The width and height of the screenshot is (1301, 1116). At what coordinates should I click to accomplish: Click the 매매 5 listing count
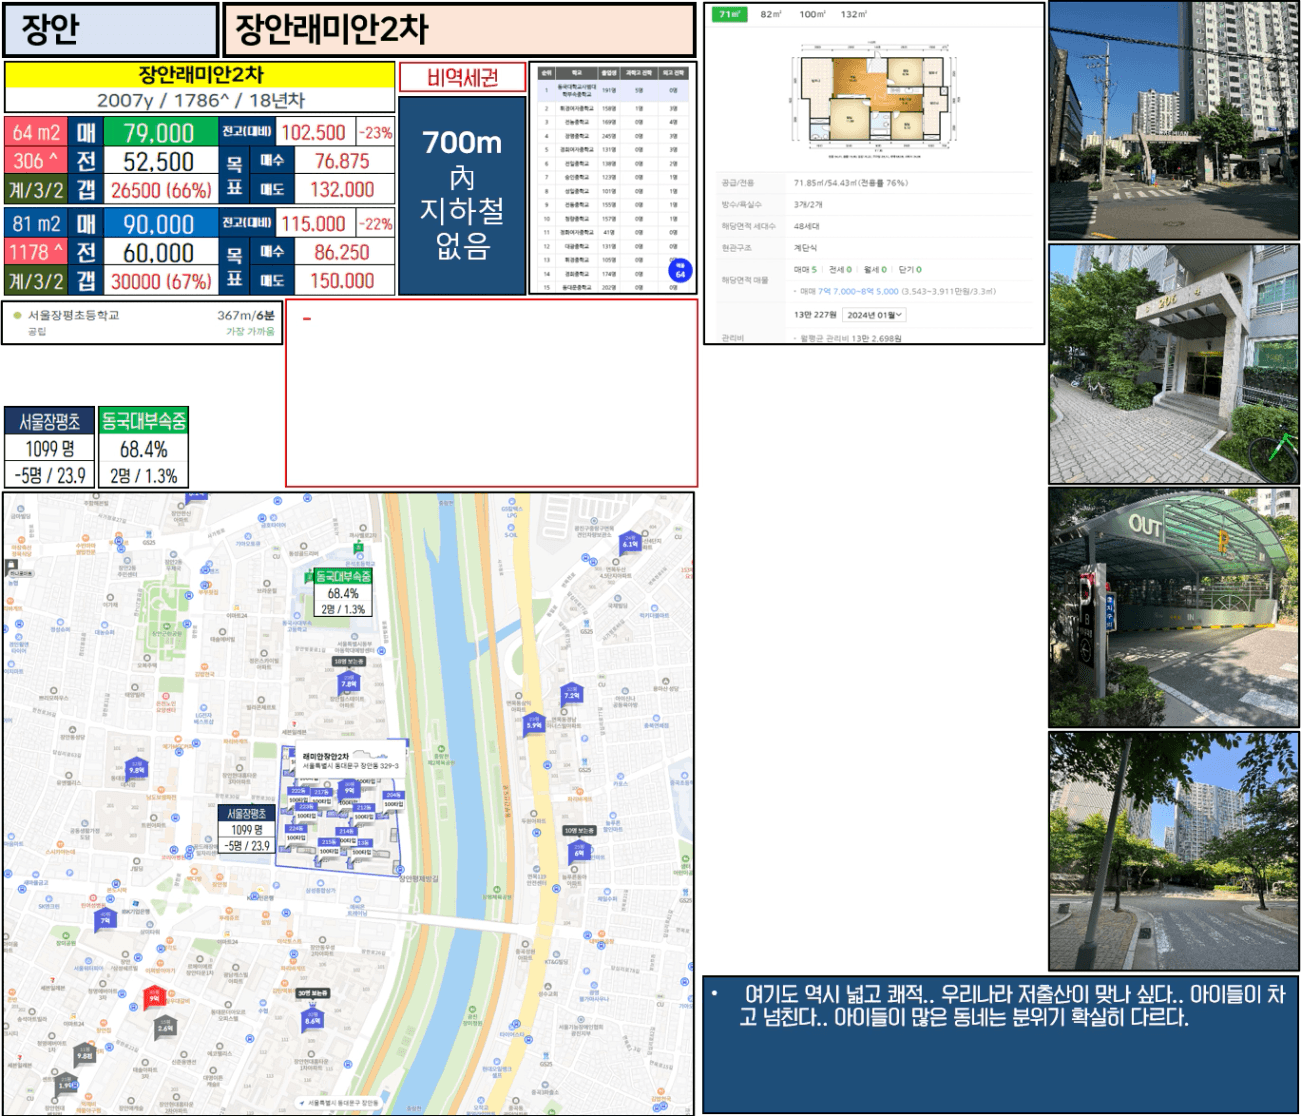(x=805, y=269)
